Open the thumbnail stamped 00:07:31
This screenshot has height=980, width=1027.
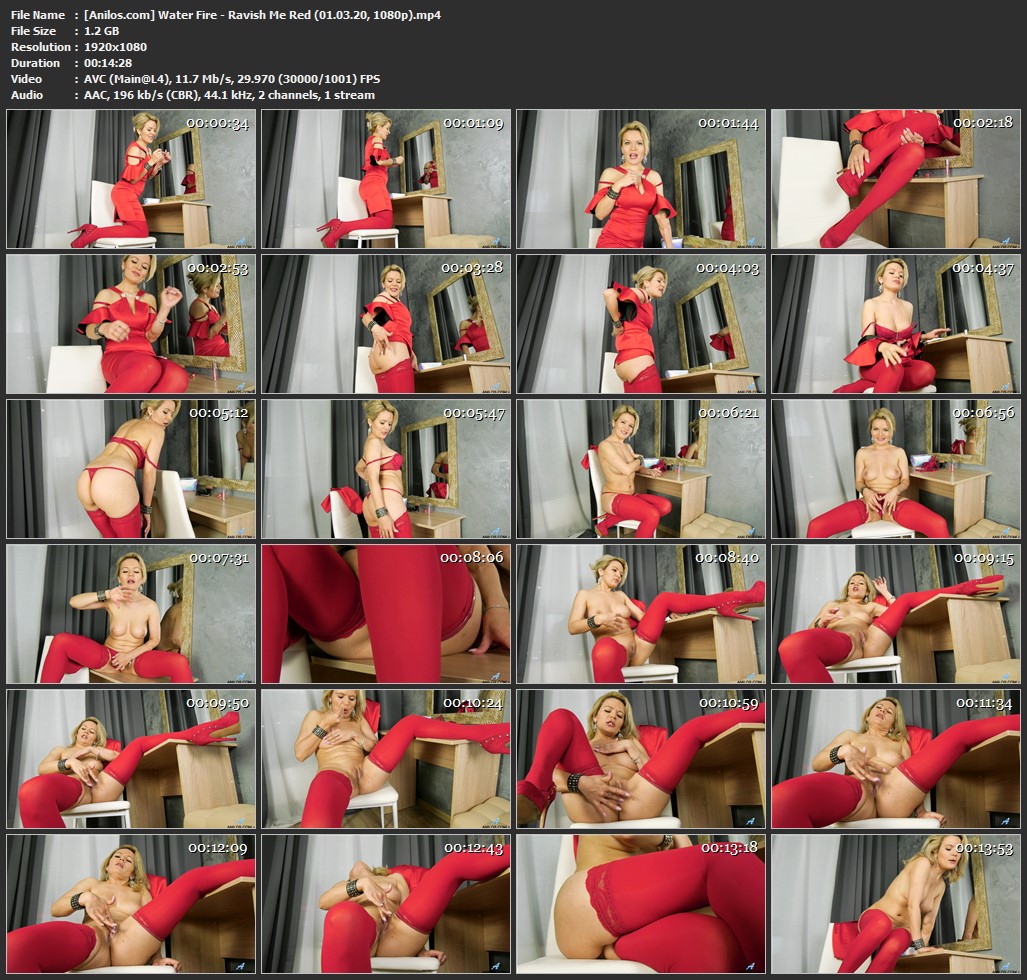coord(131,614)
